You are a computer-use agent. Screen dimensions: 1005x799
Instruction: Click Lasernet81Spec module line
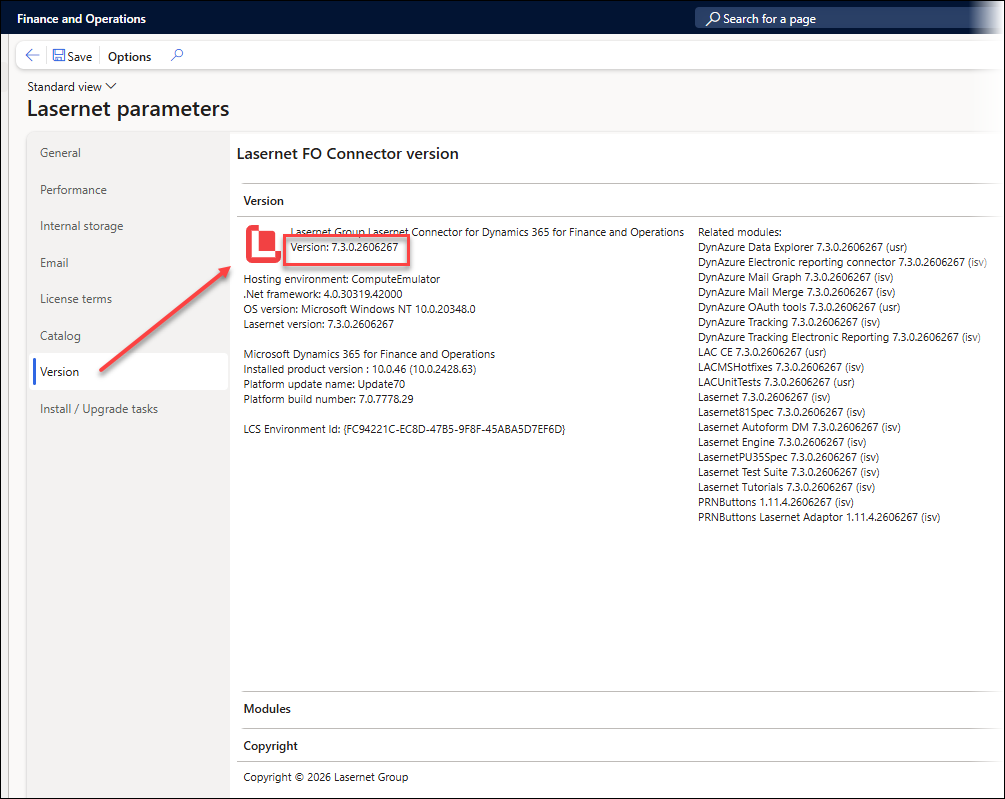coord(781,412)
